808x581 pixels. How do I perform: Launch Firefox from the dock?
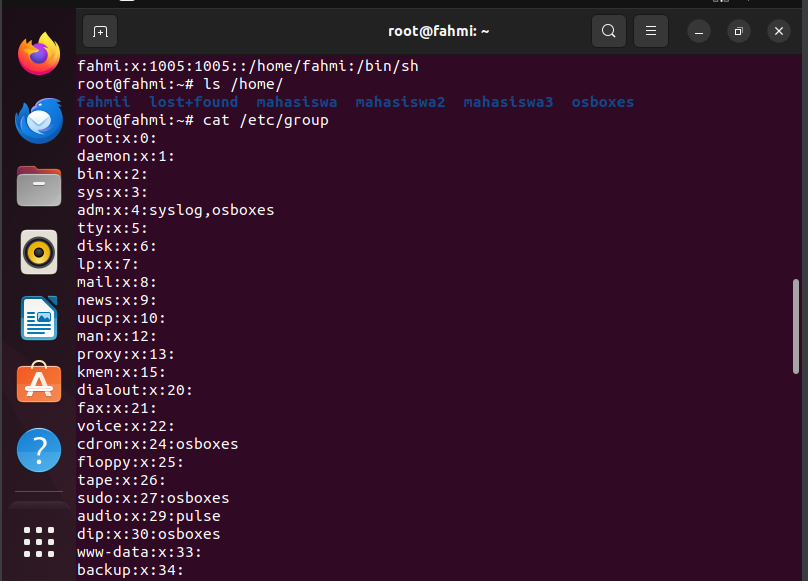[x=39, y=54]
